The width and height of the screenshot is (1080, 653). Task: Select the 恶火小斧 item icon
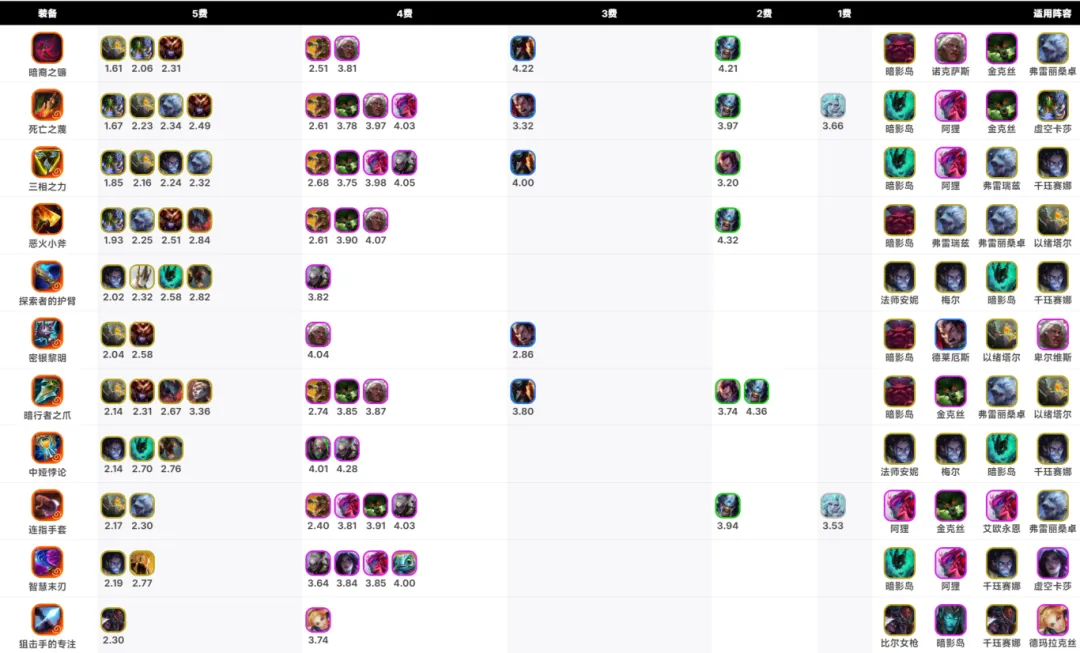[48, 220]
